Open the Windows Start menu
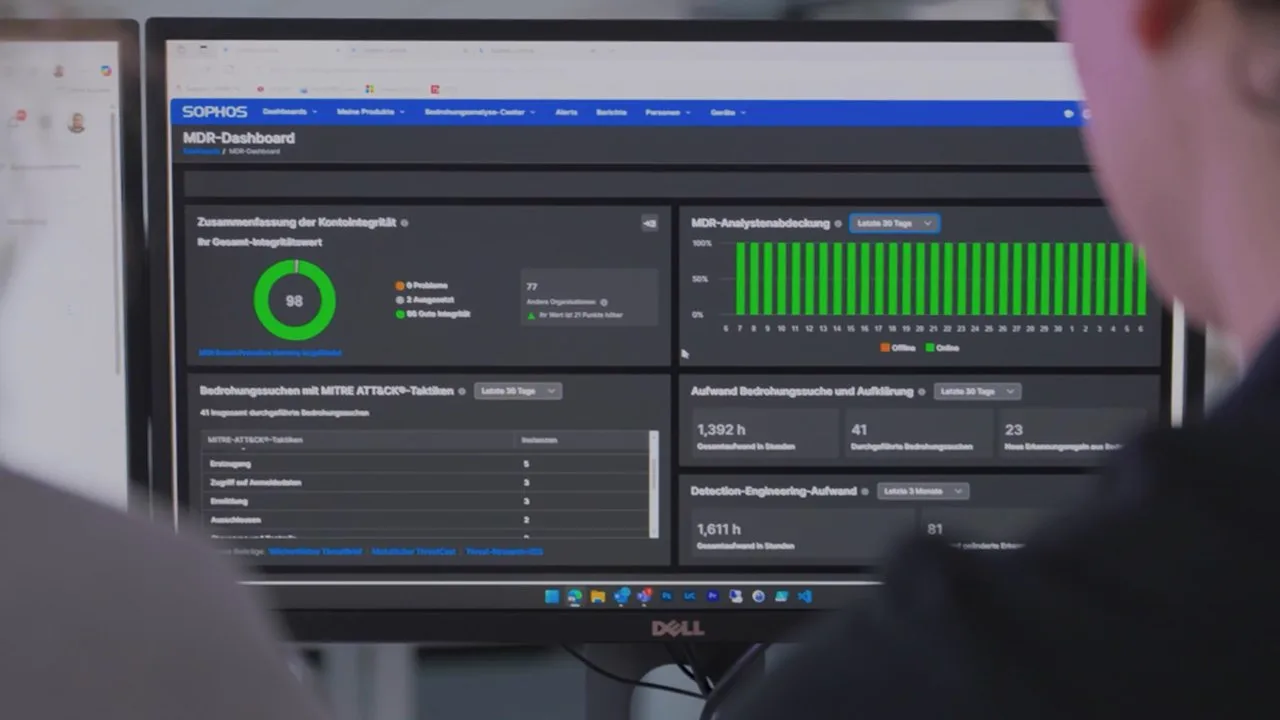 (x=552, y=596)
